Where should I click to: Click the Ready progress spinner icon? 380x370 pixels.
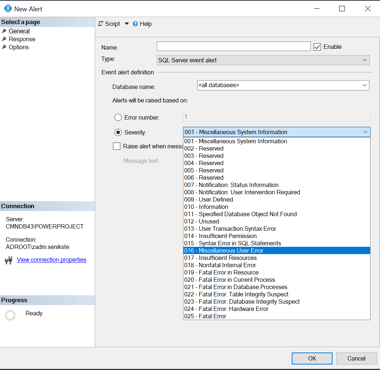coord(10,315)
